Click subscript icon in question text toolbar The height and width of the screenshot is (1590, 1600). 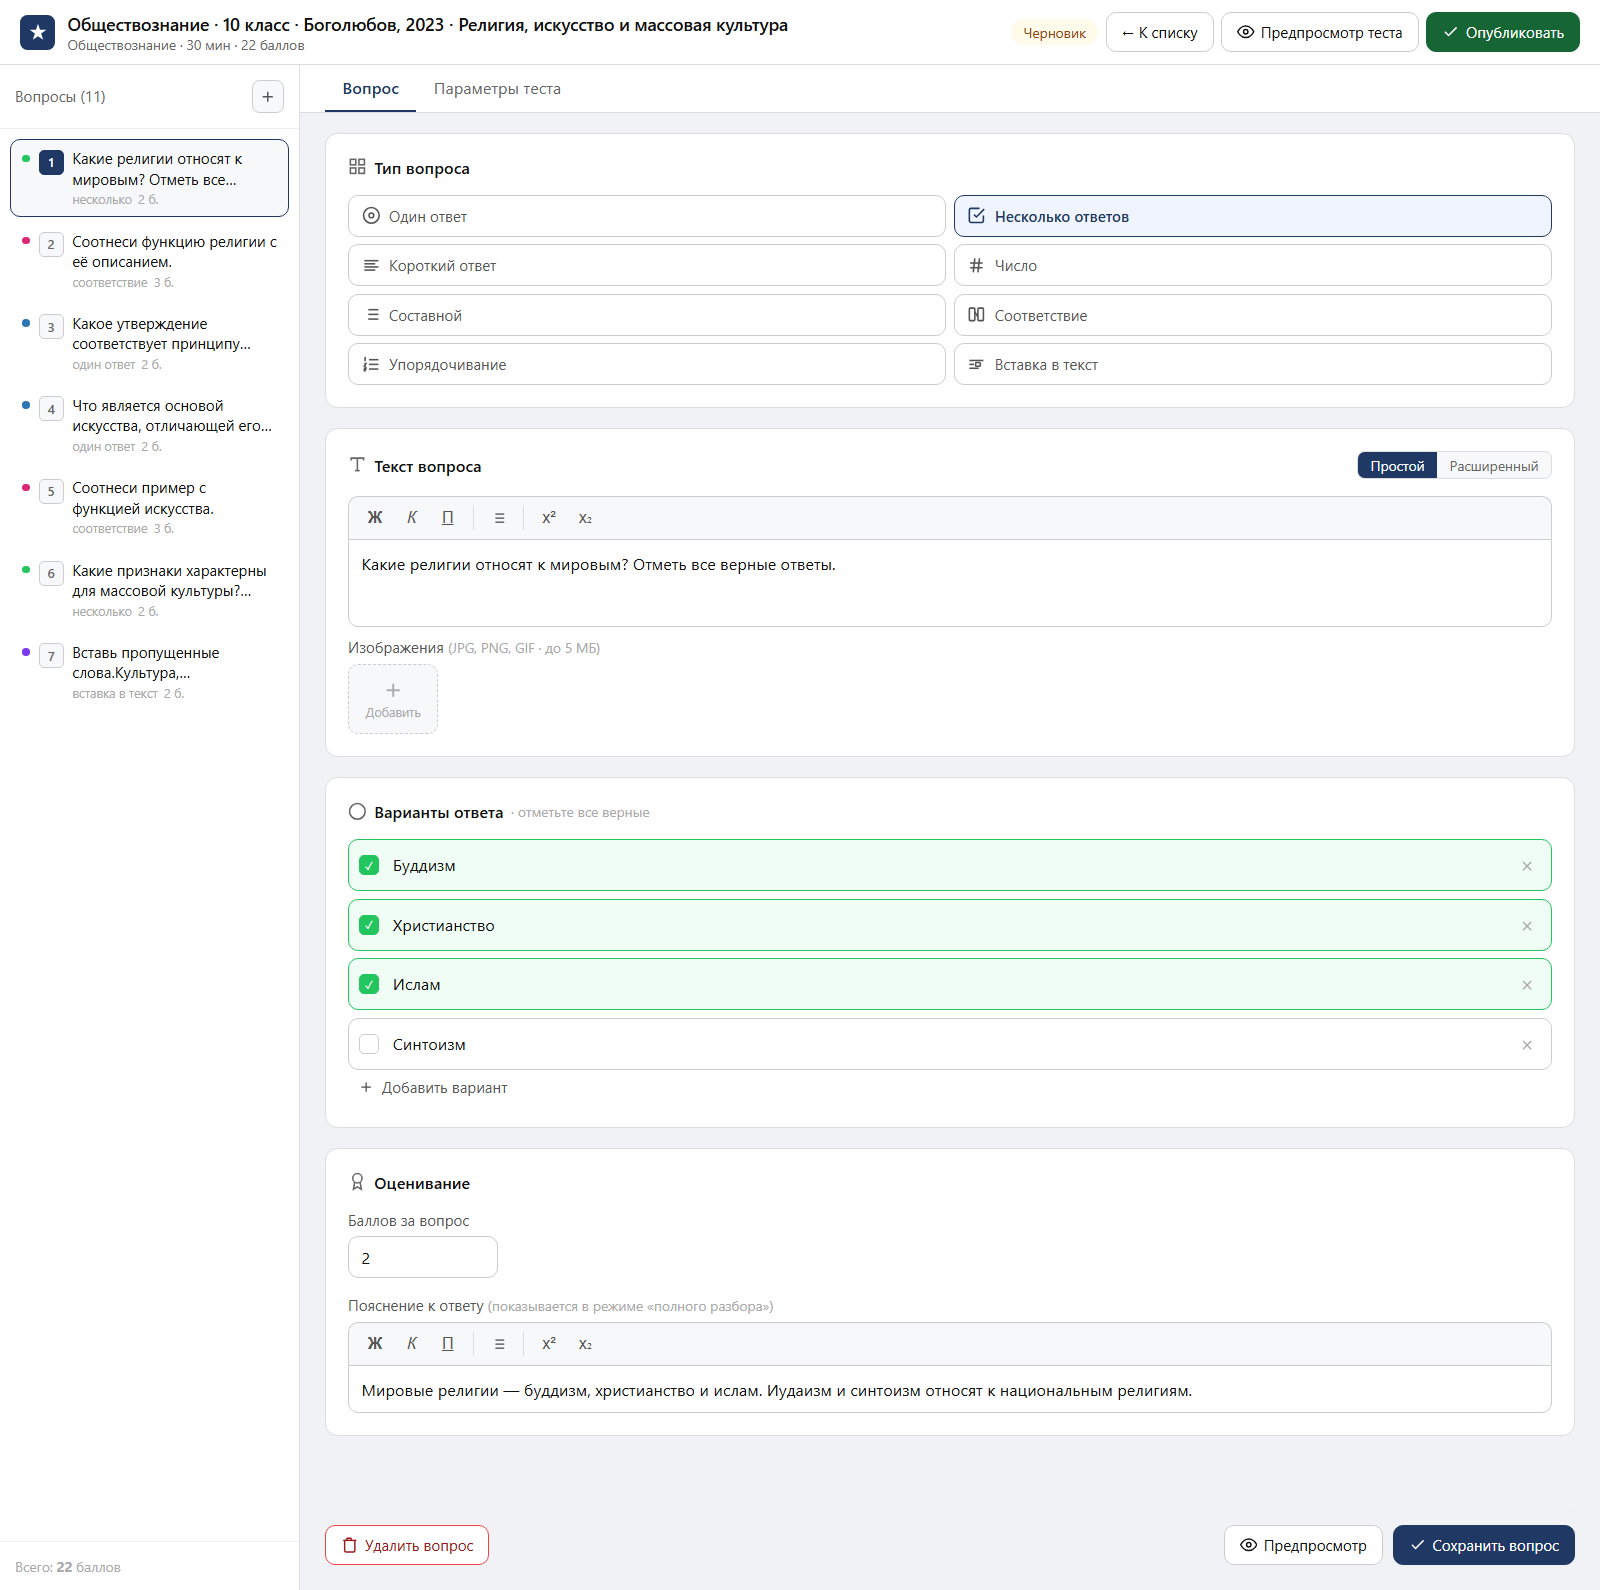coord(585,518)
